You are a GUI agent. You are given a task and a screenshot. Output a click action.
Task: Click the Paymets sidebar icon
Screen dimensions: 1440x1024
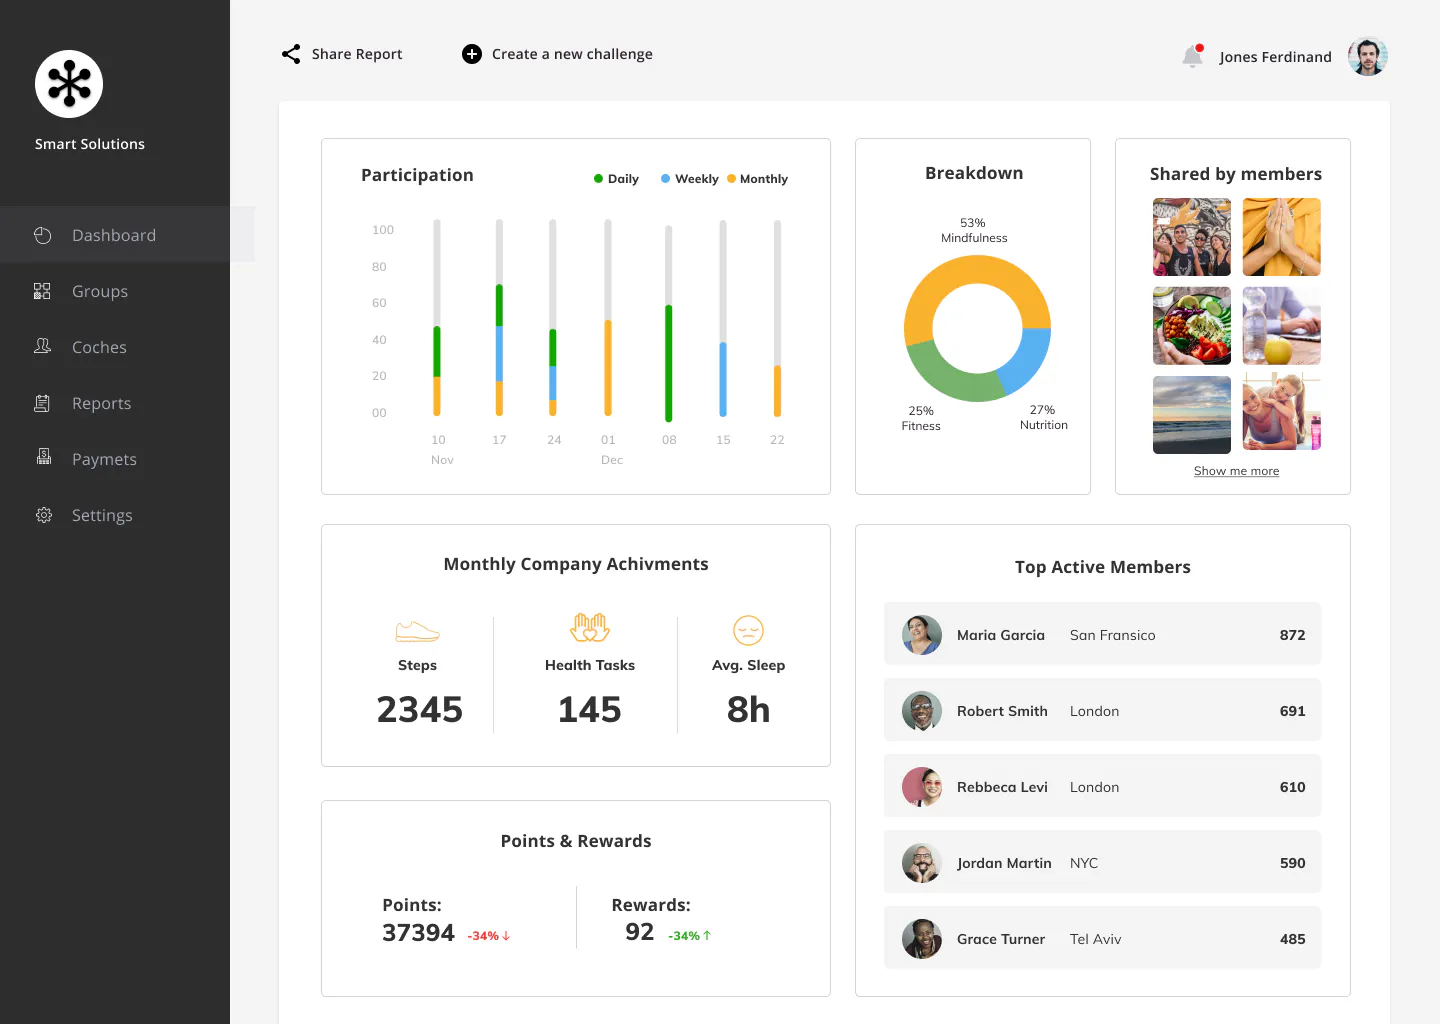click(x=44, y=457)
